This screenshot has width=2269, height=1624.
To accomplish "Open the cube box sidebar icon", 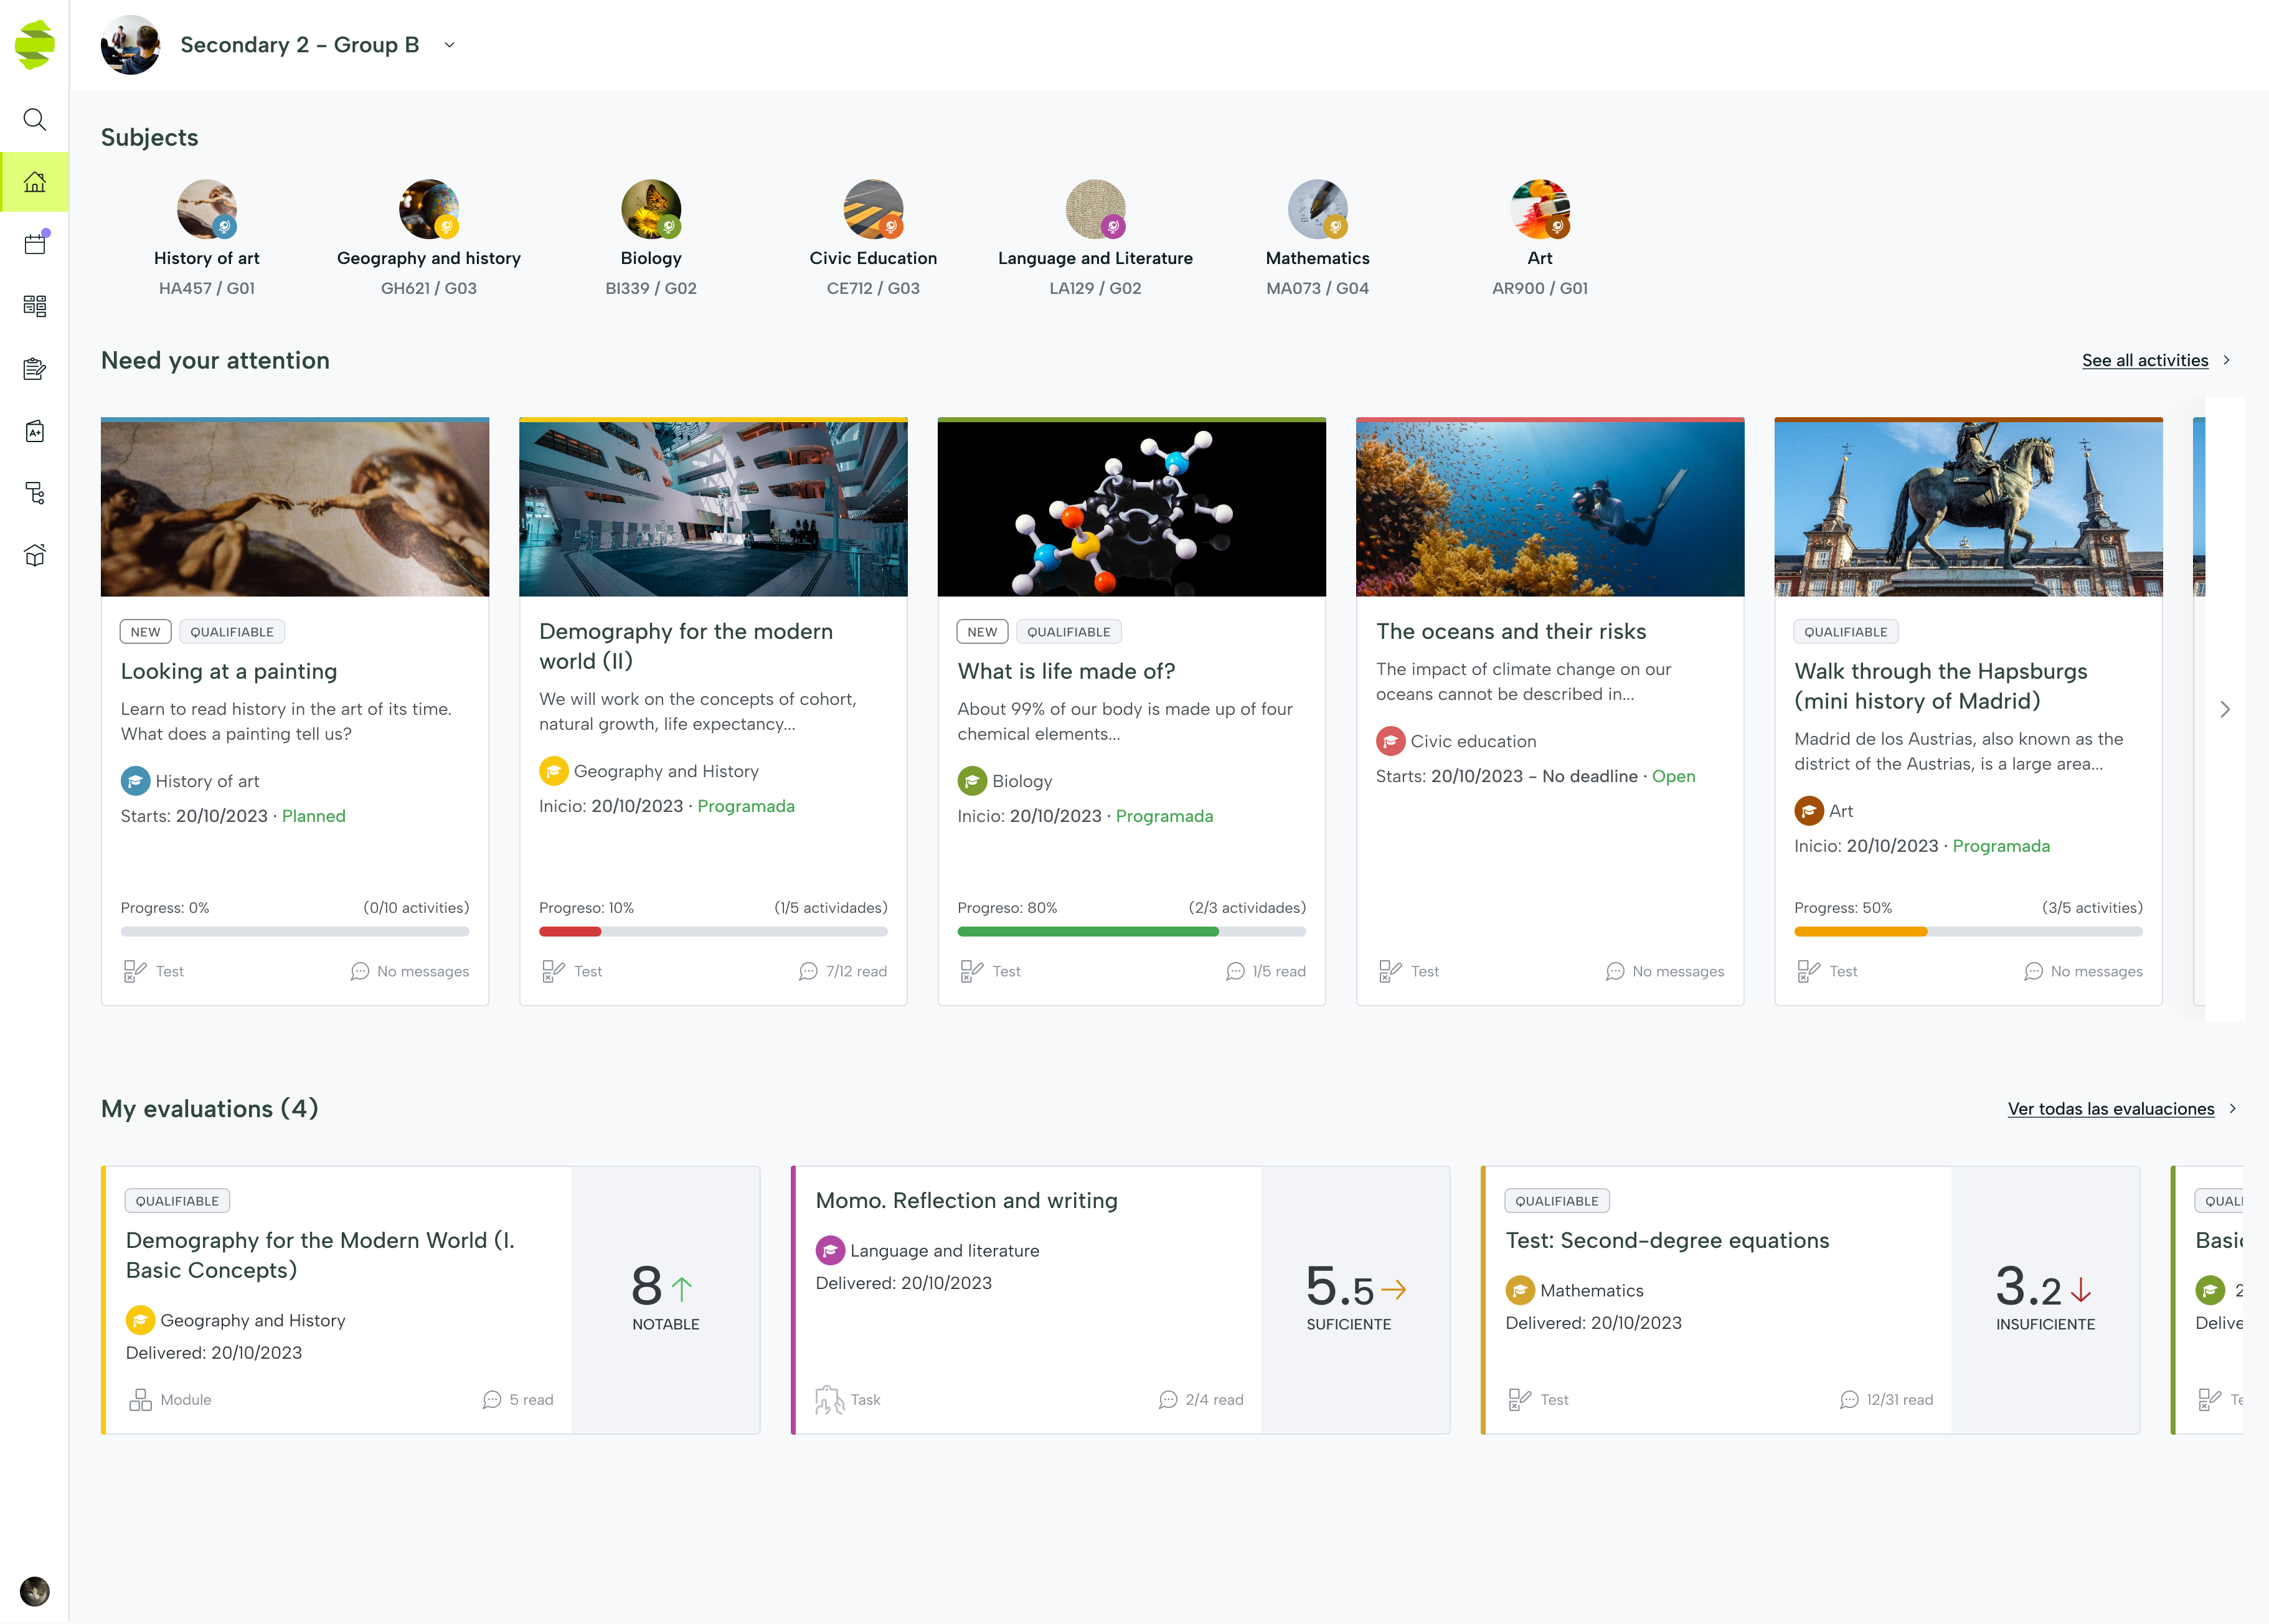I will click(35, 555).
